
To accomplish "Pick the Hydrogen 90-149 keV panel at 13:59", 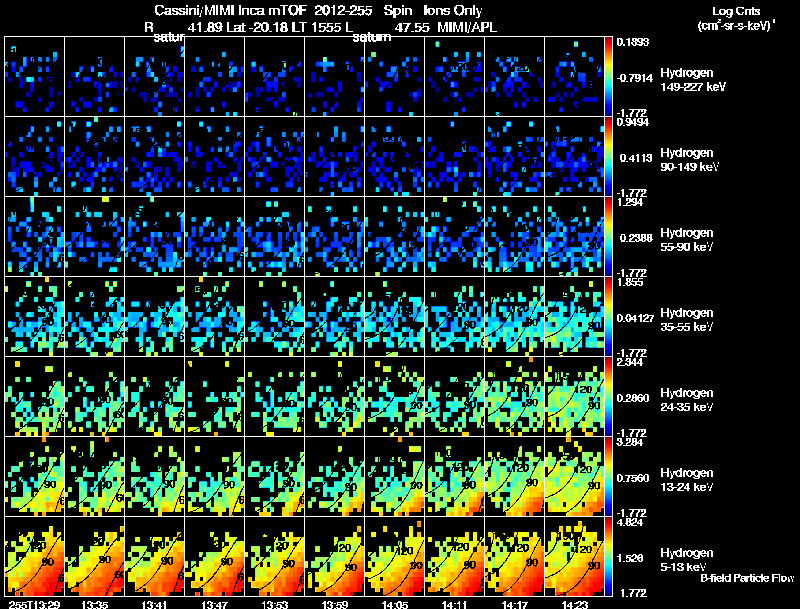I will (x=334, y=156).
